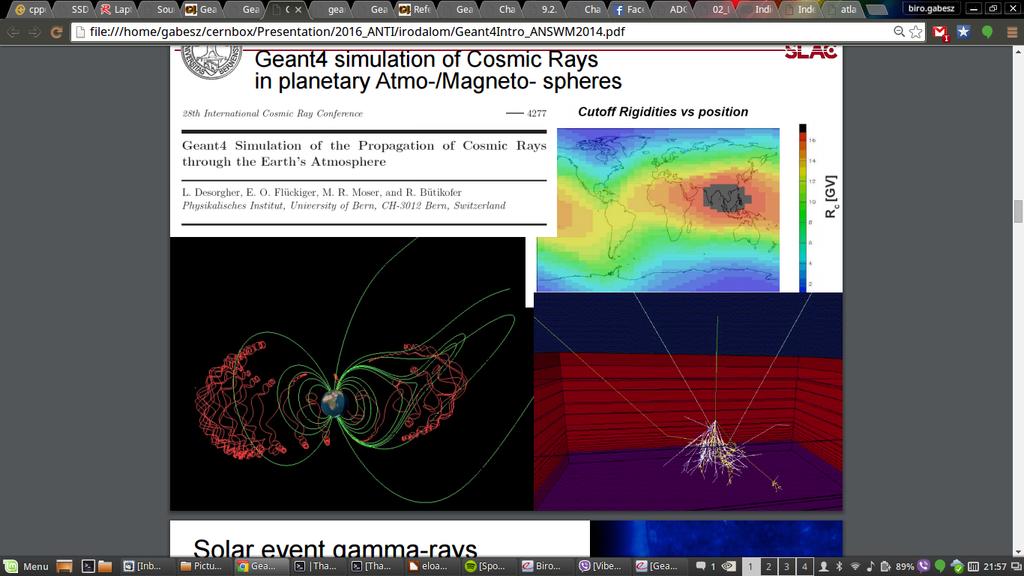Switch to the Viber '[Vibe...' taskbar window
The image size is (1024, 576).
click(600, 566)
